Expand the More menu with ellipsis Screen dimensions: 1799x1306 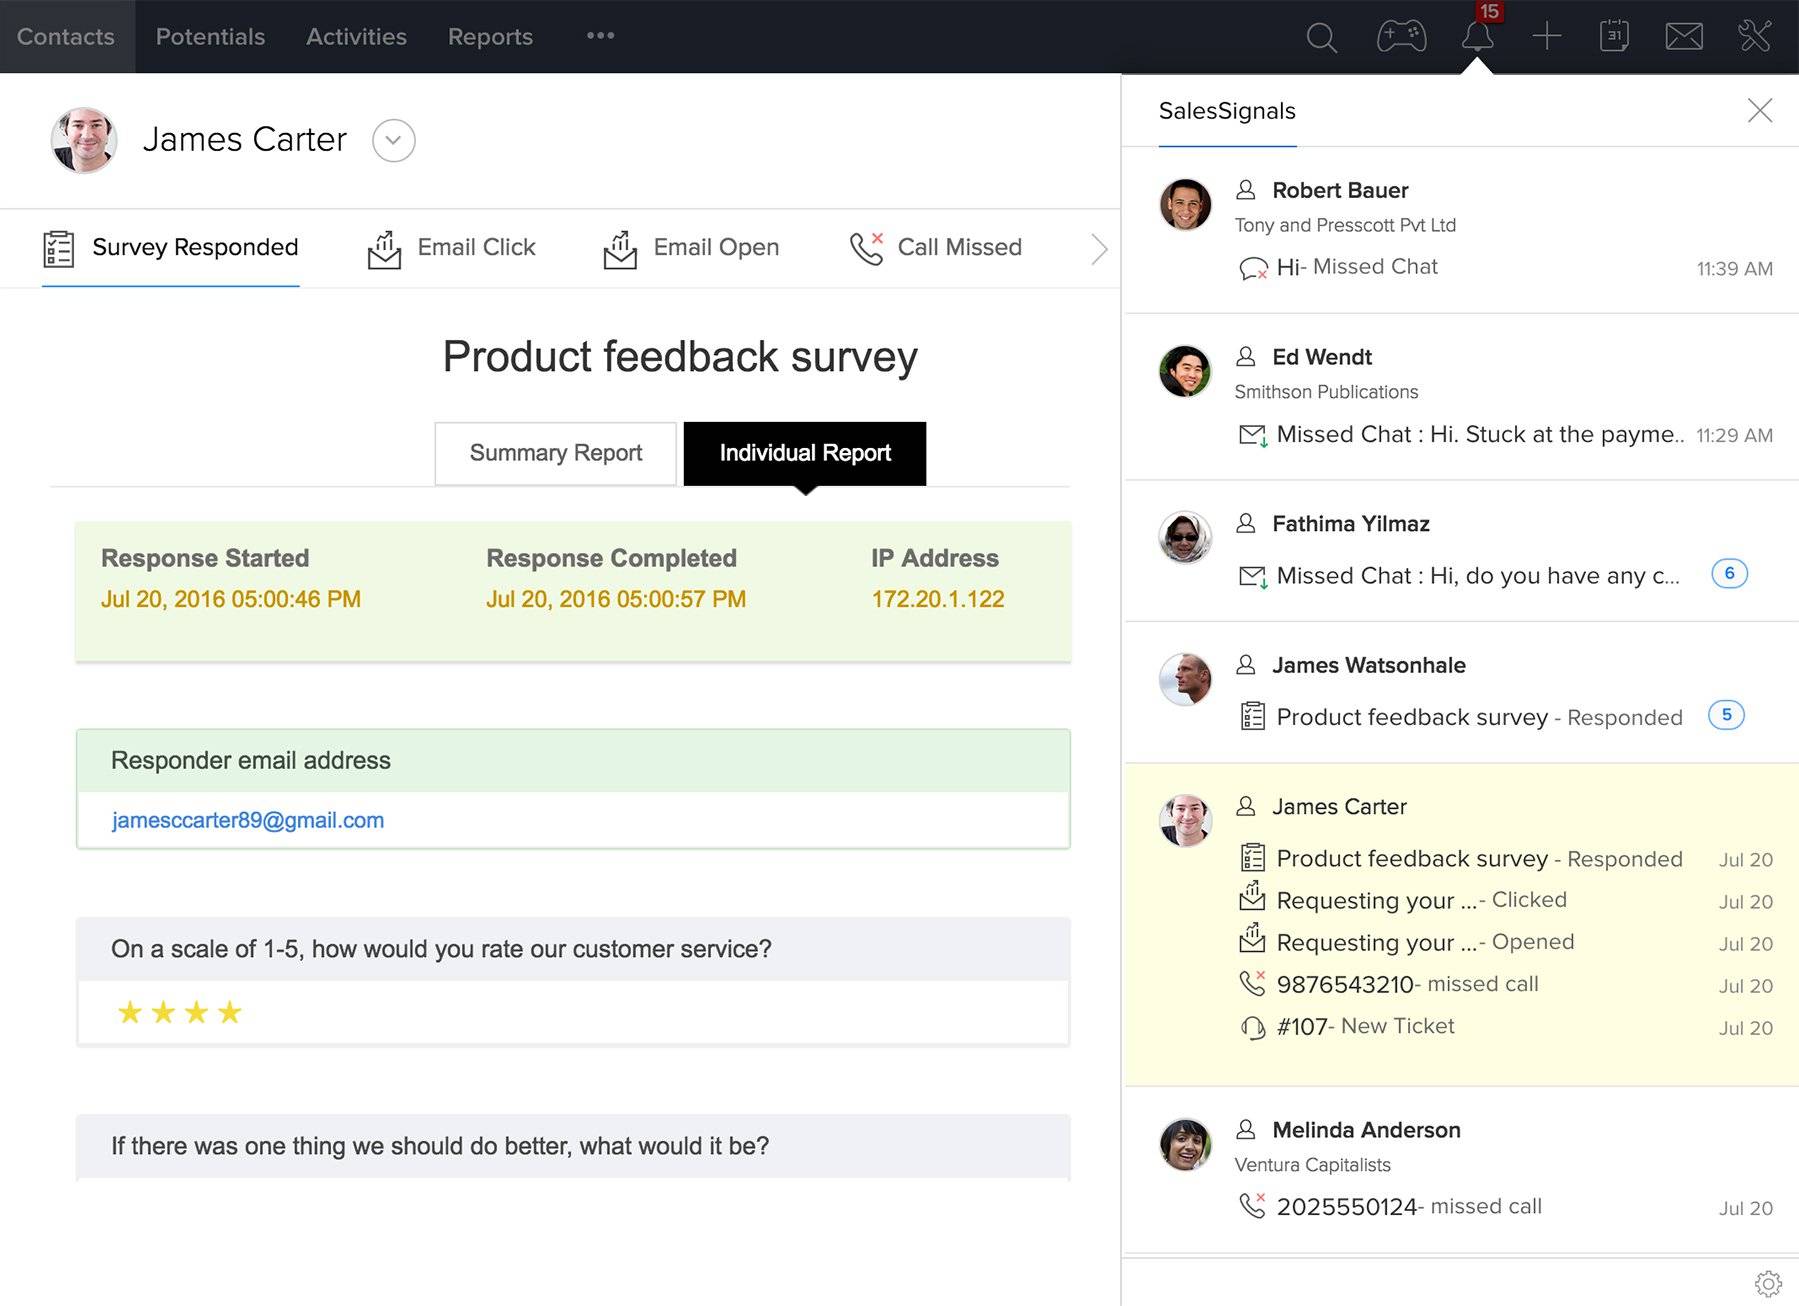pyautogui.click(x=598, y=36)
